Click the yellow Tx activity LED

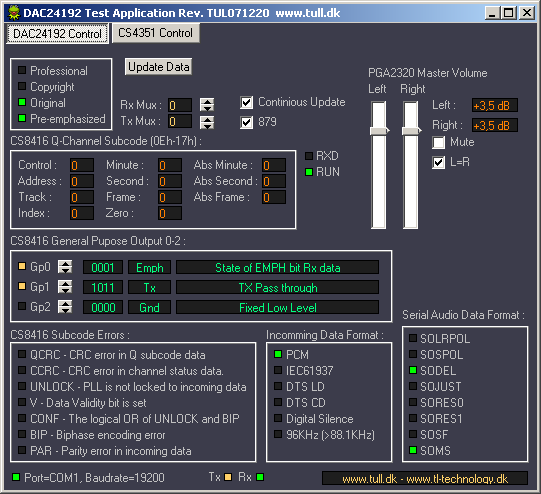point(228,477)
